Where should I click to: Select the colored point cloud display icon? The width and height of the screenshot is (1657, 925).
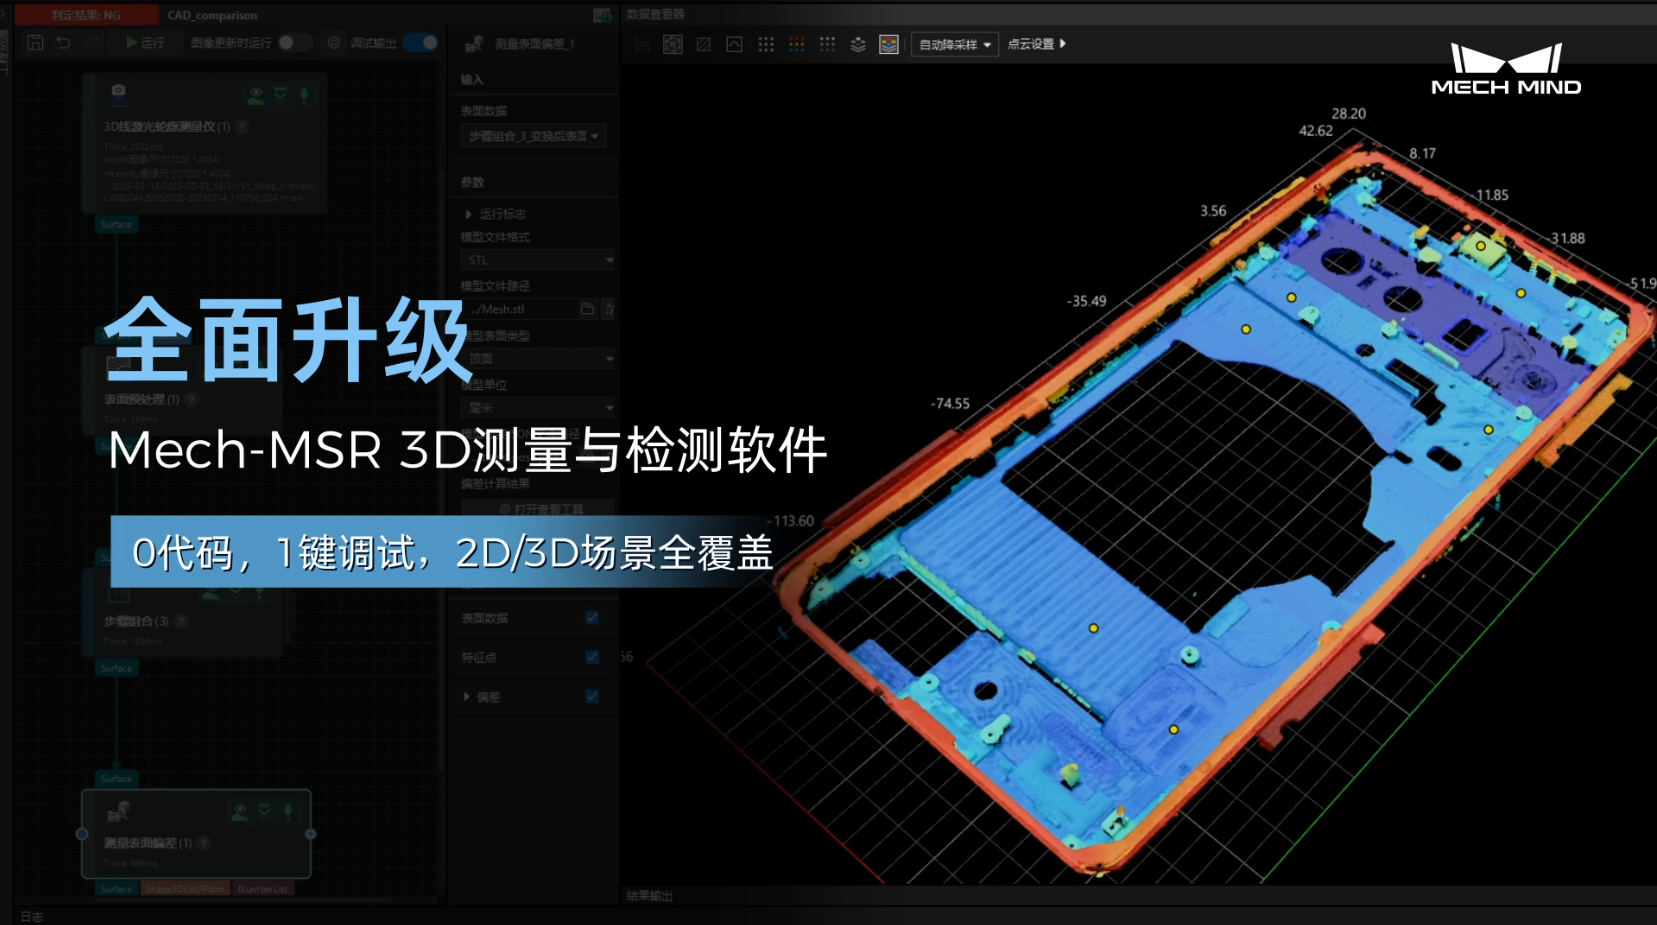[797, 44]
